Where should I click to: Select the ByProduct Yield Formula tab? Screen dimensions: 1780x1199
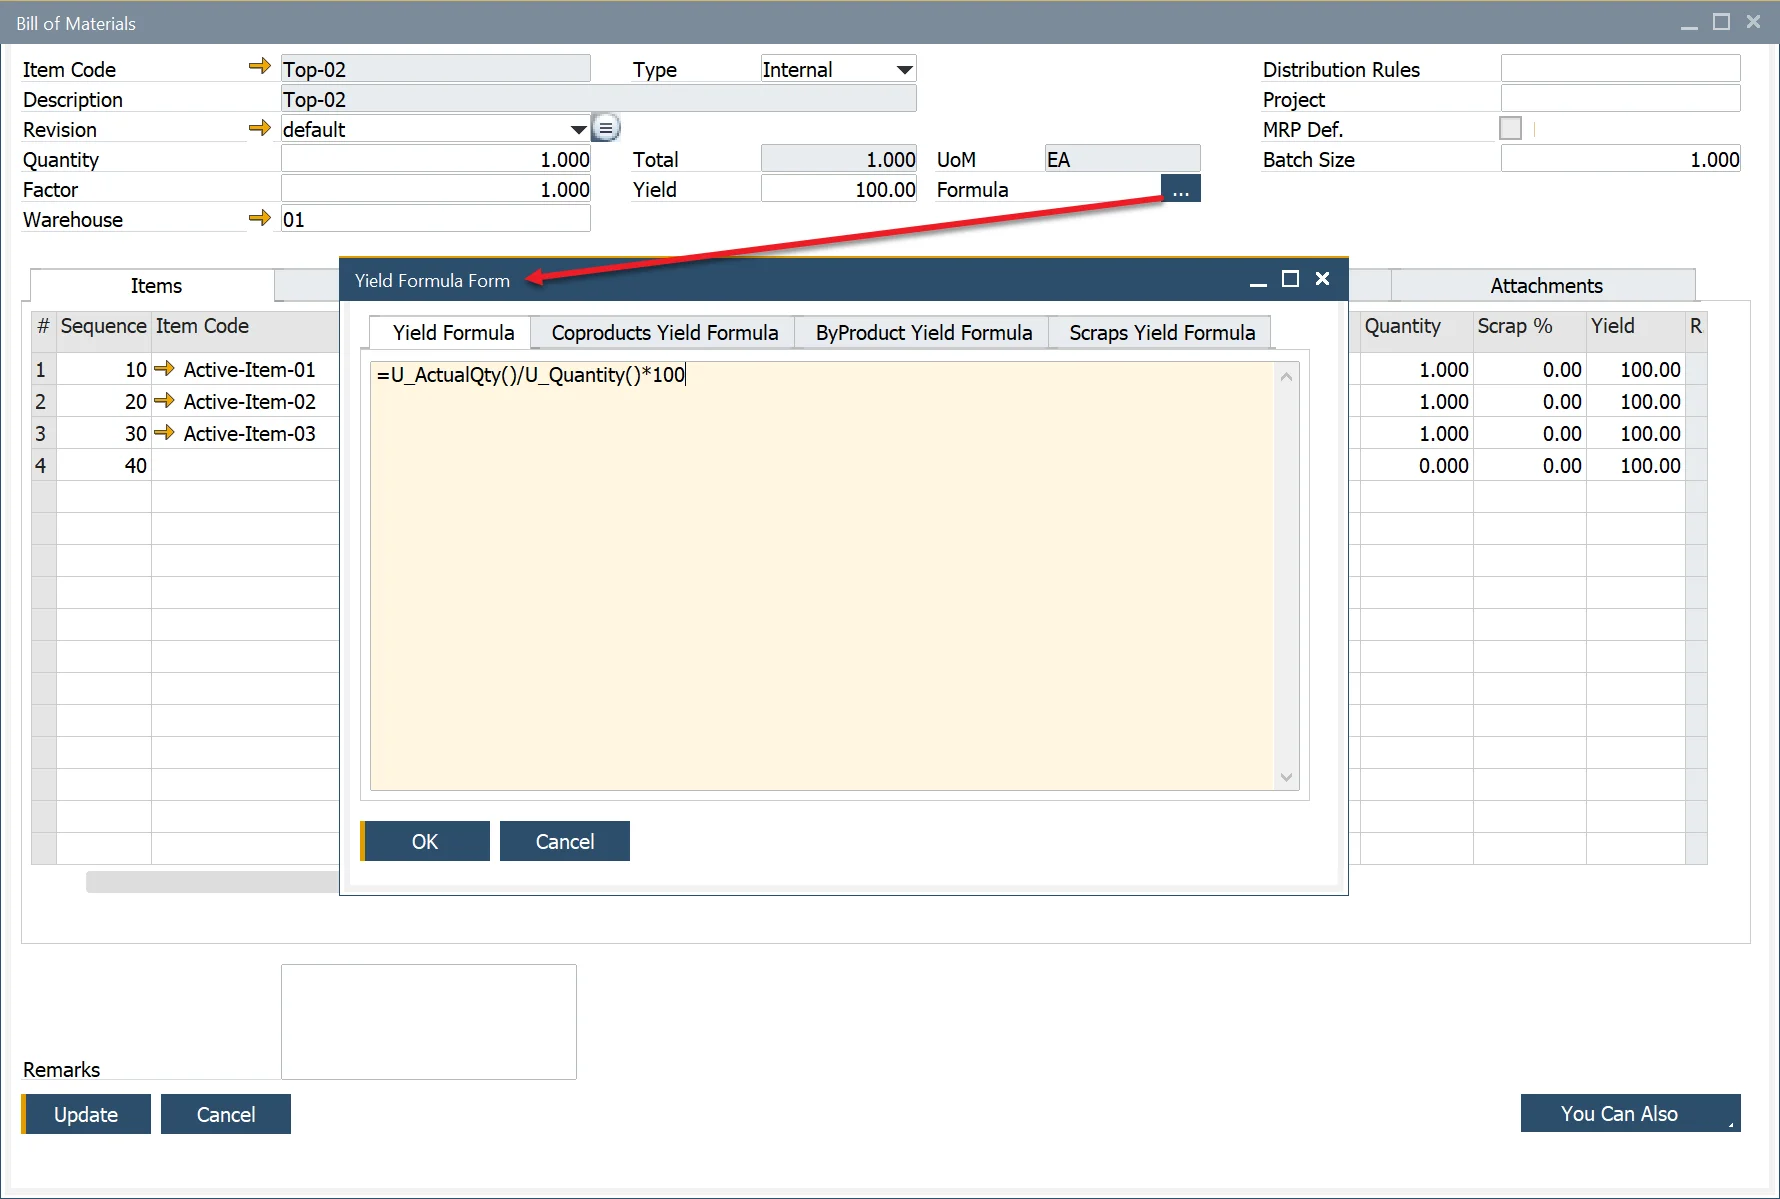923,333
